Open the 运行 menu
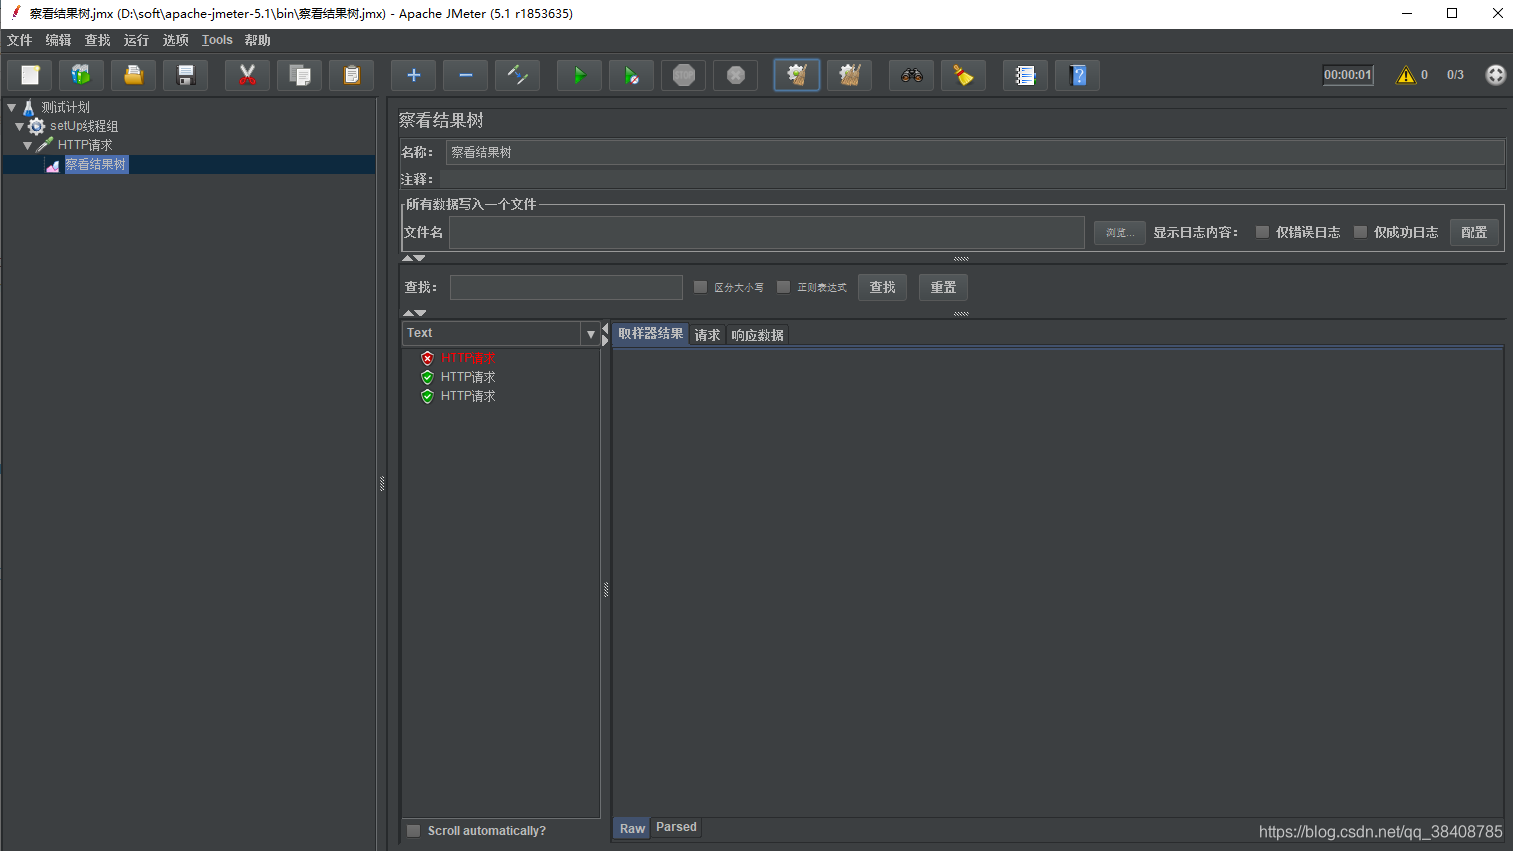This screenshot has width=1513, height=851. pos(137,40)
